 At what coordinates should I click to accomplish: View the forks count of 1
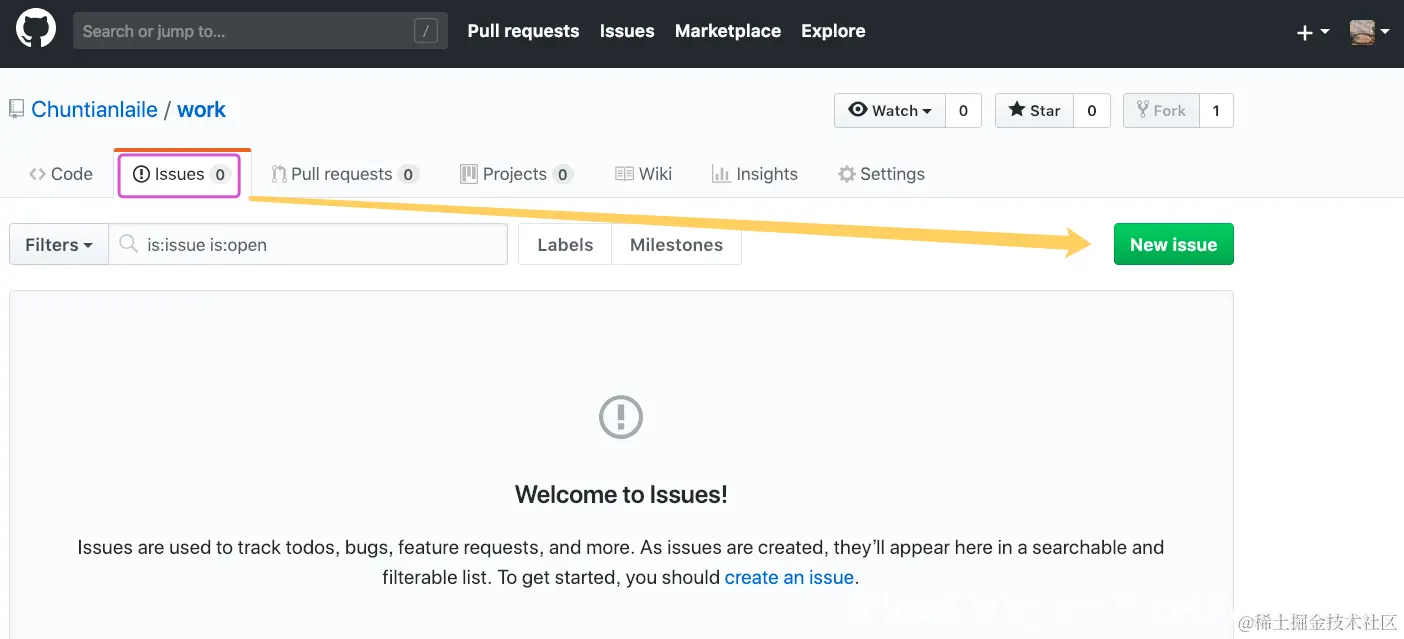tap(1216, 111)
